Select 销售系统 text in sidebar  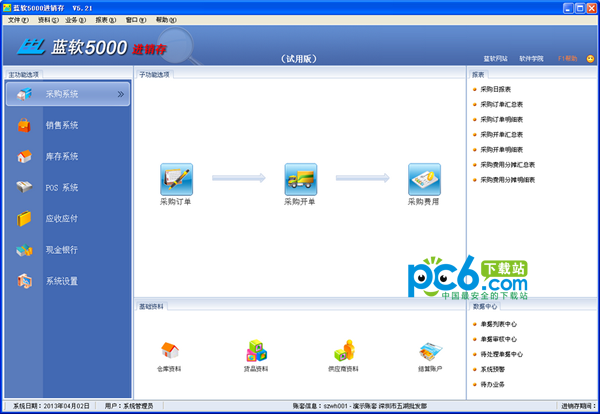click(x=62, y=125)
